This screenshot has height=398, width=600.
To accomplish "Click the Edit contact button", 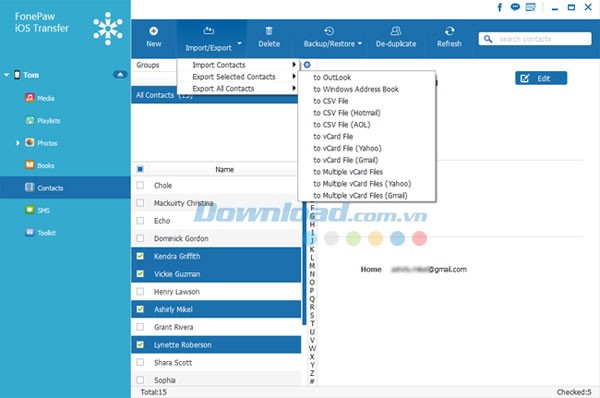I will coord(541,78).
